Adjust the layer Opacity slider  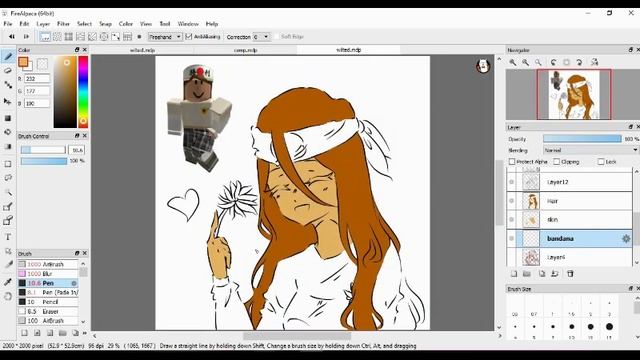point(582,139)
